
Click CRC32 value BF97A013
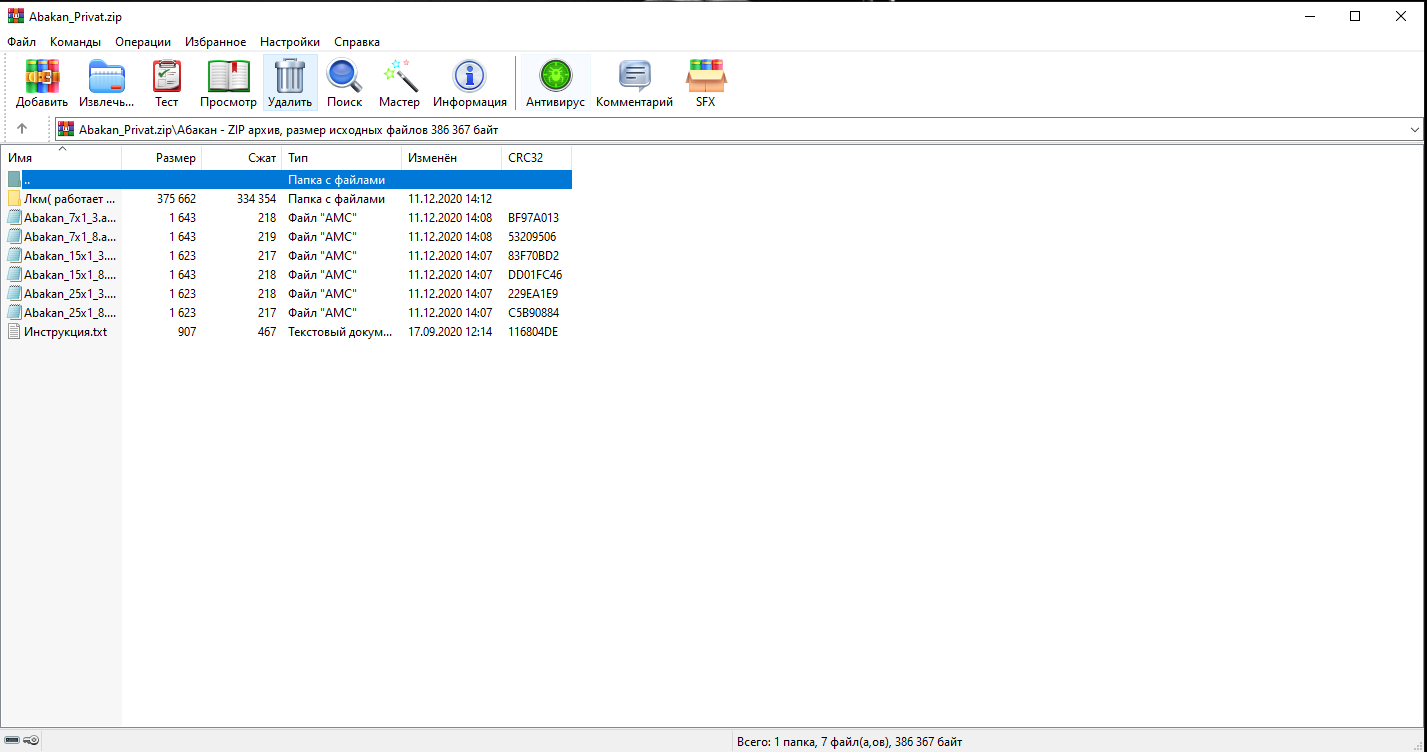point(534,218)
